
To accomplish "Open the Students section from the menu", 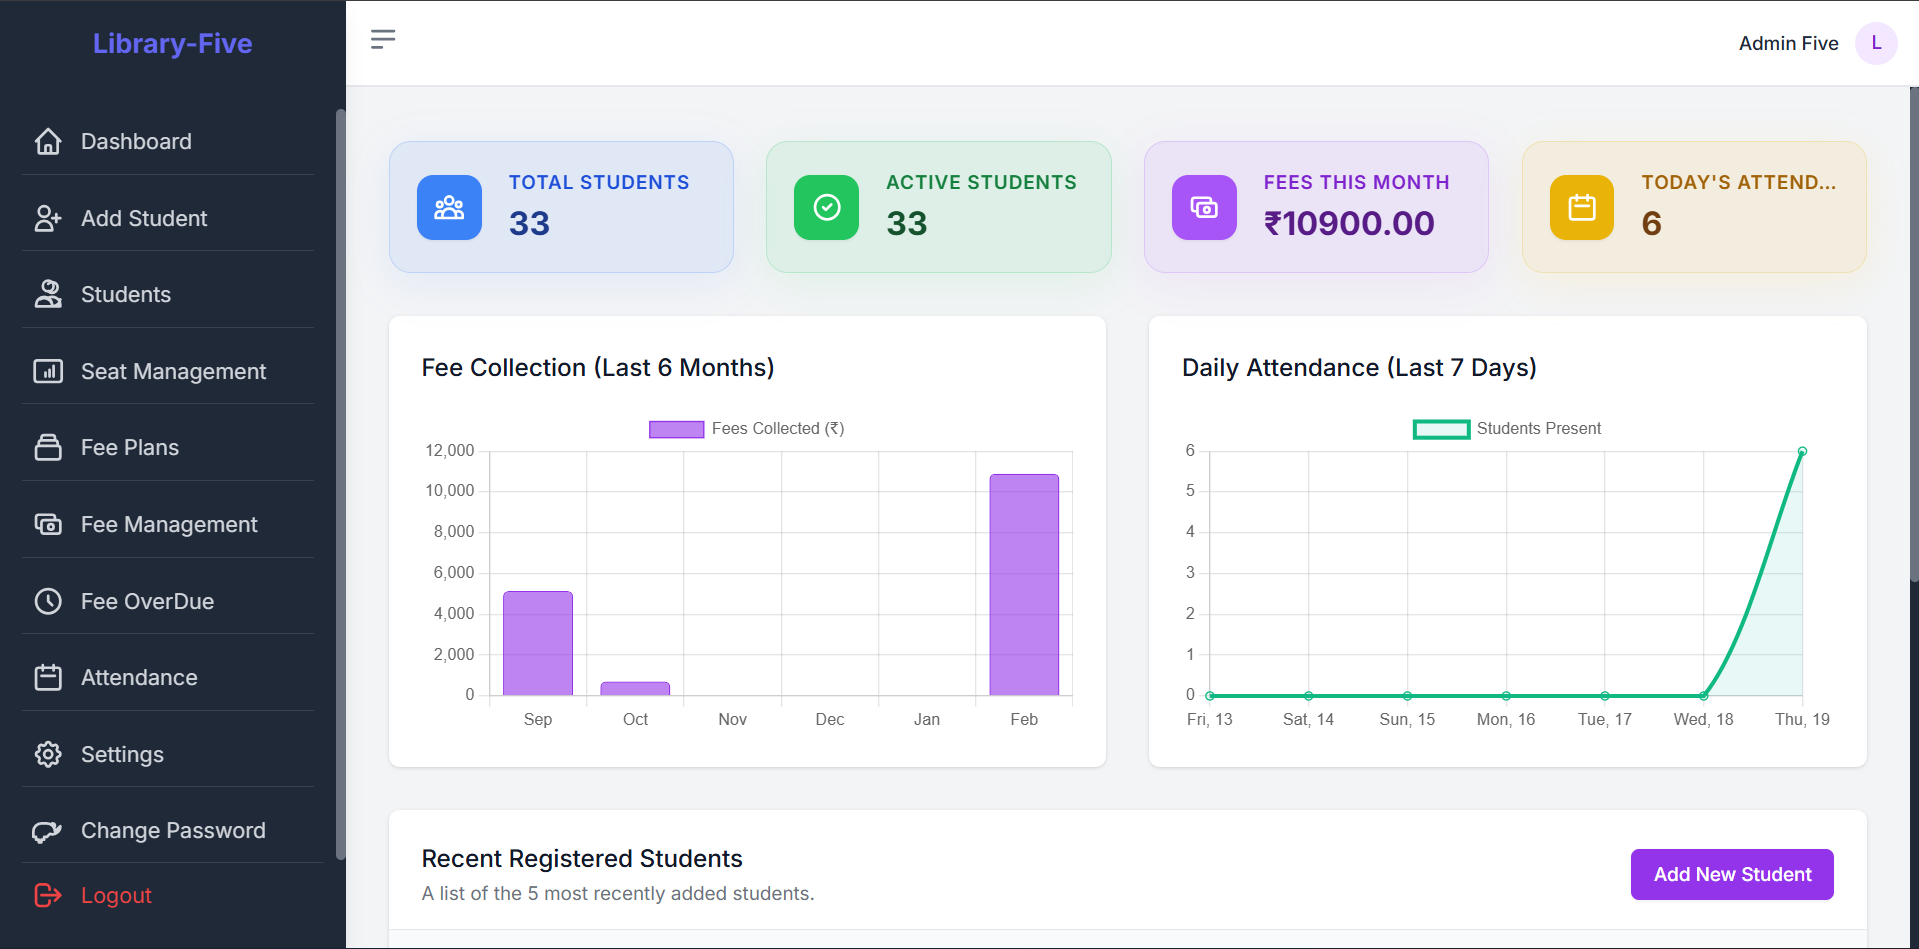I will pyautogui.click(x=125, y=293).
